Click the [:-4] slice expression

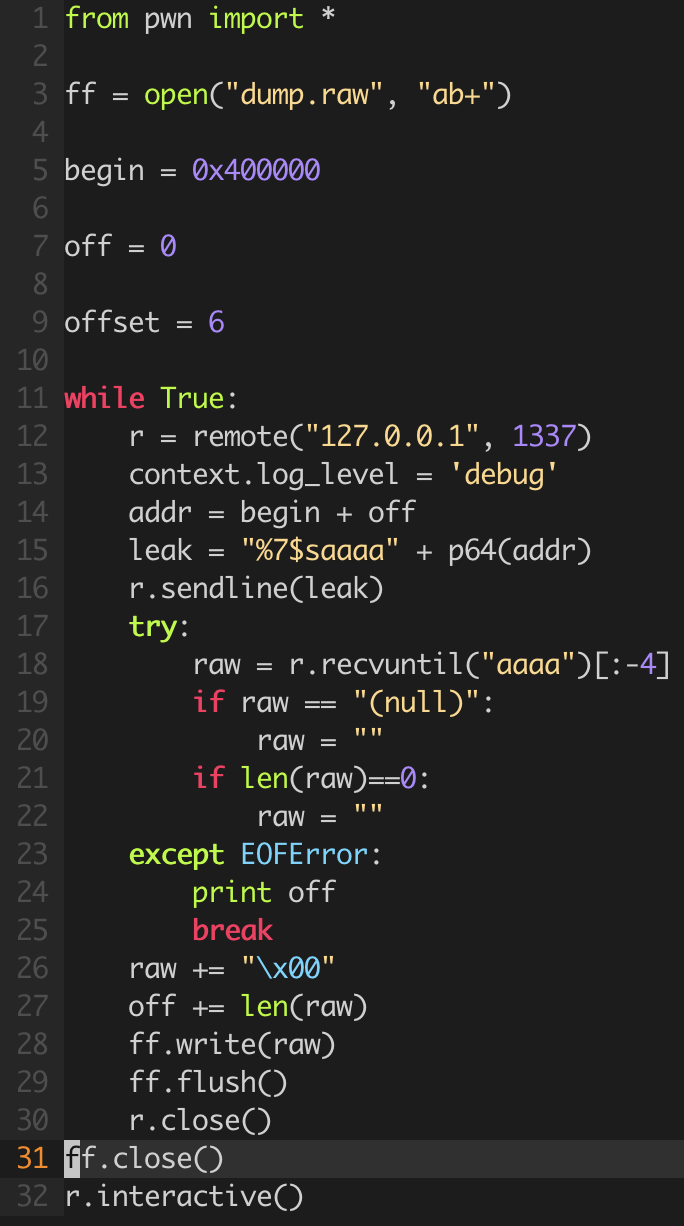(632, 665)
